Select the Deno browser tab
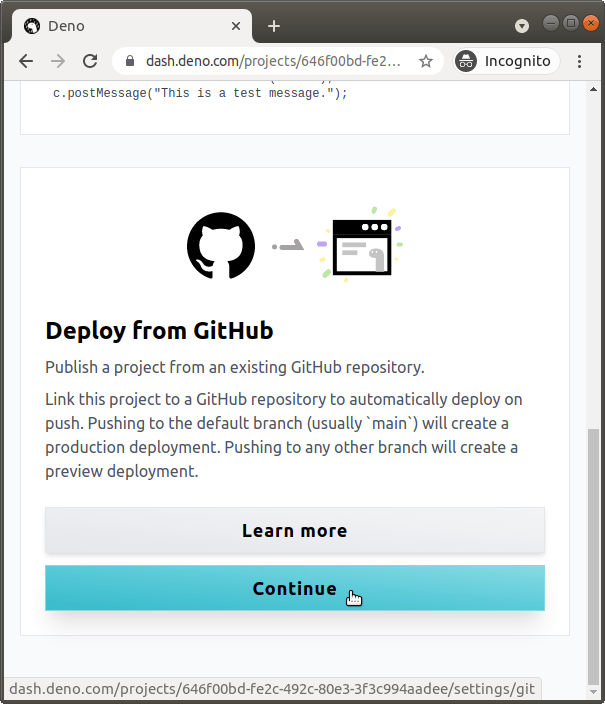Screen dimensions: 605x704 tap(131, 26)
